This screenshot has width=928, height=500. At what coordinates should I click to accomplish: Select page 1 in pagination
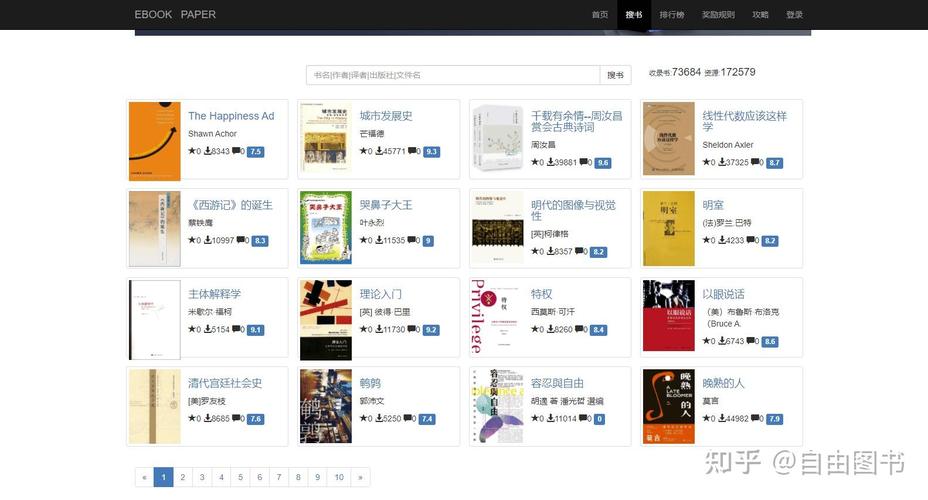163,478
